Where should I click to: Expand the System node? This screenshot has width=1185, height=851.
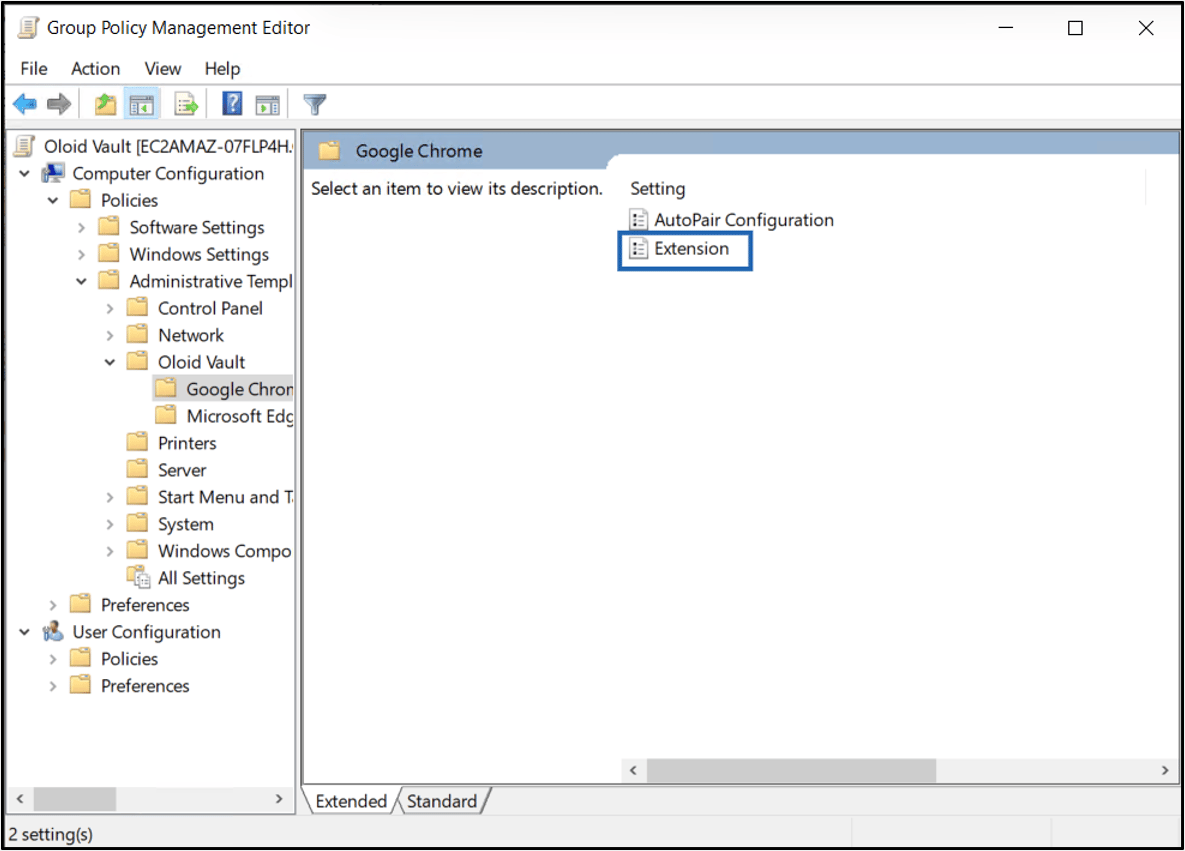click(110, 524)
